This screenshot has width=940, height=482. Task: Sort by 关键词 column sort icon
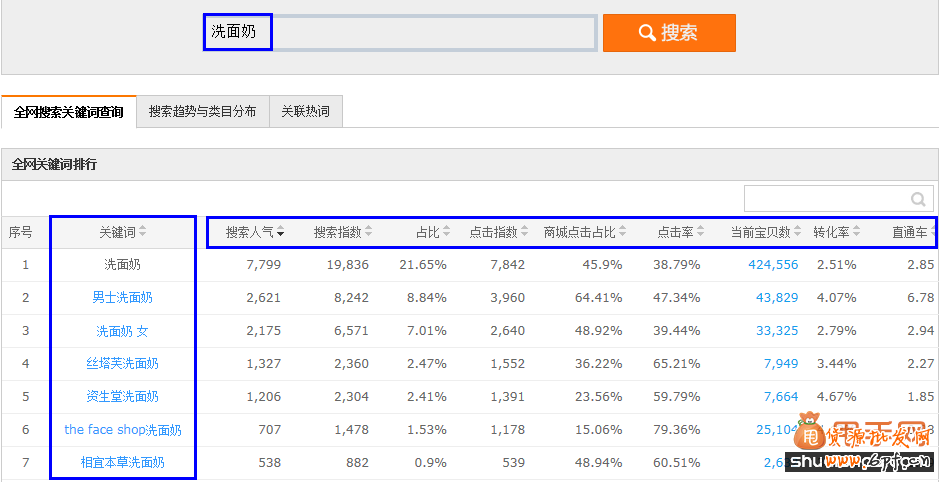click(143, 232)
